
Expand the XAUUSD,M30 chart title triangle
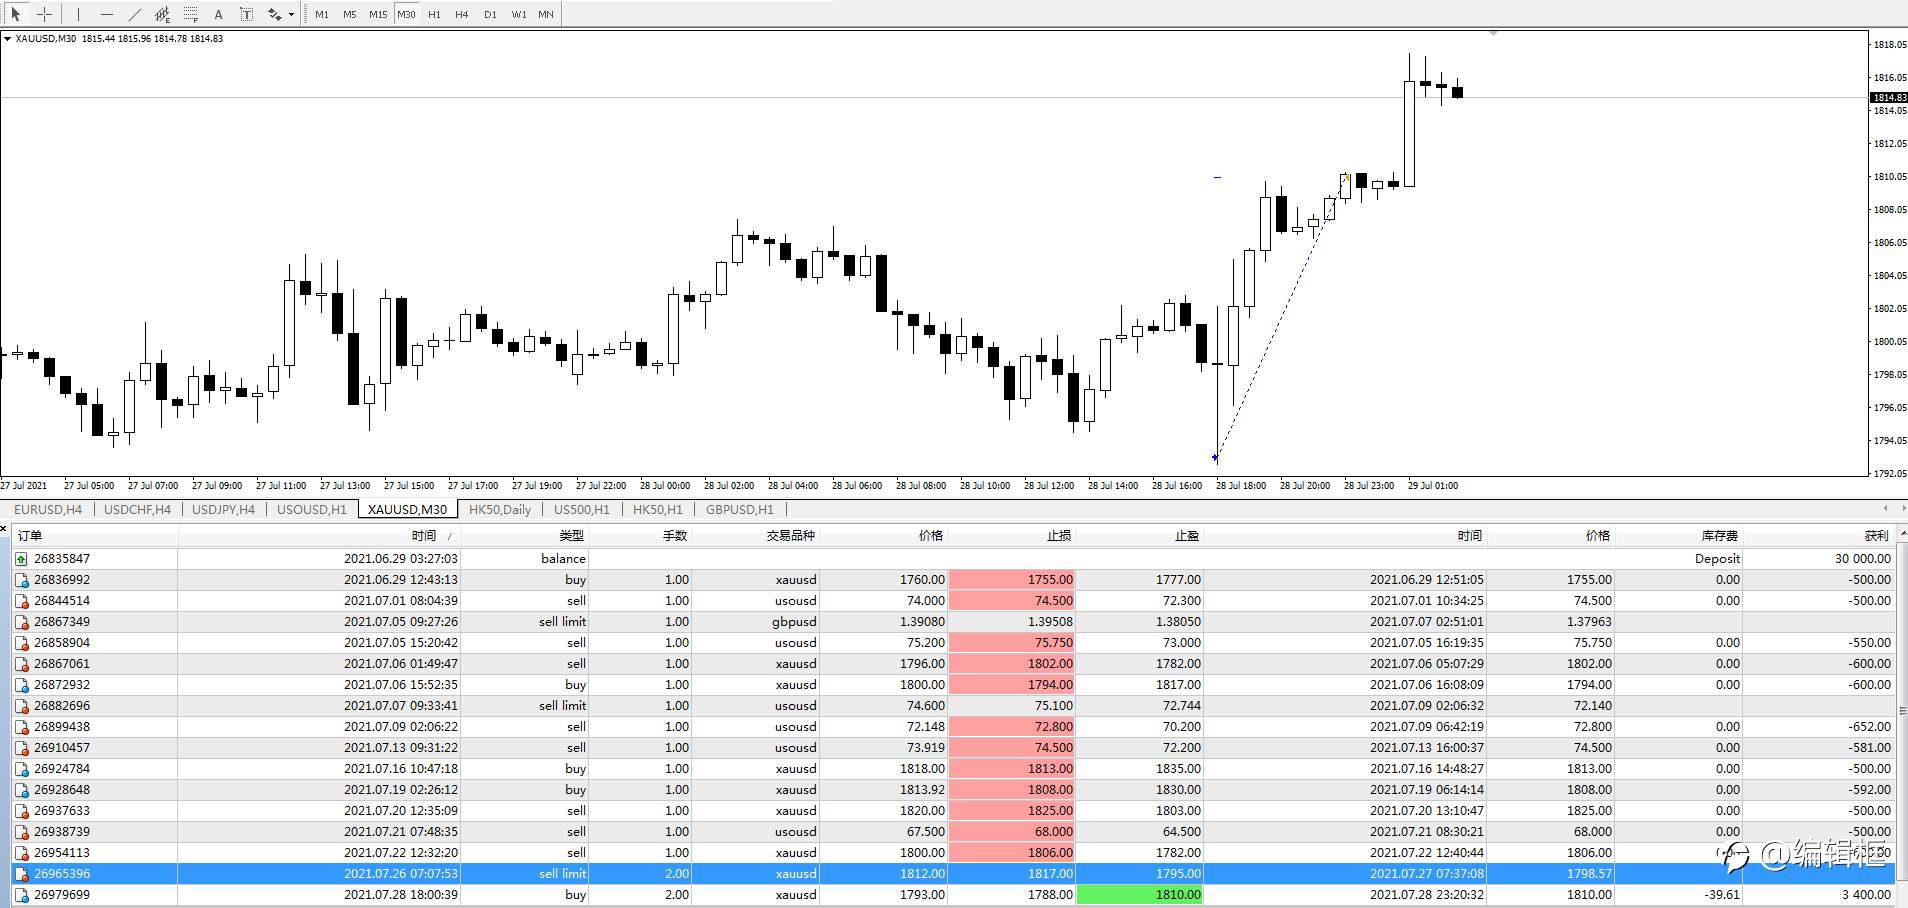coord(8,39)
